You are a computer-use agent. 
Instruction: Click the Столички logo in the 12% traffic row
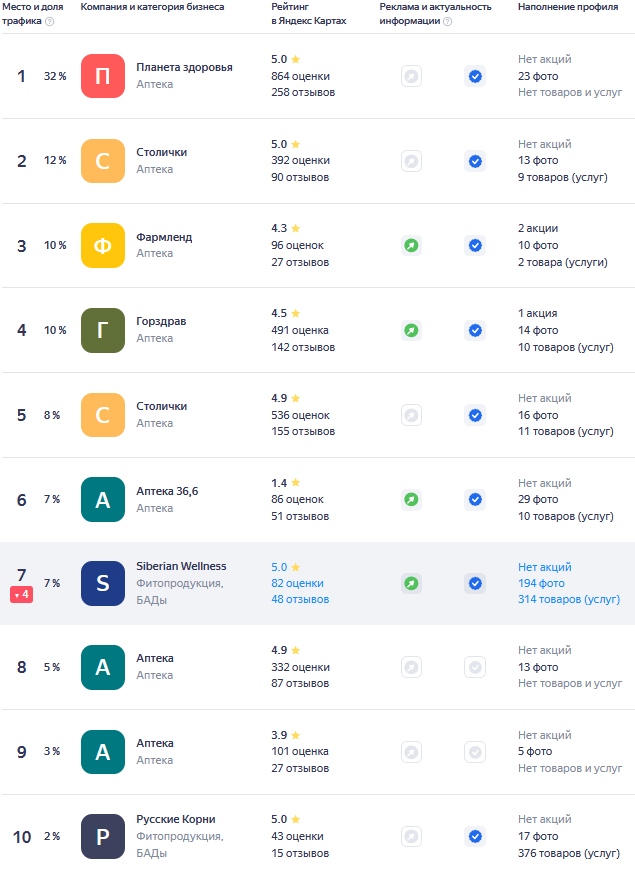pos(103,161)
